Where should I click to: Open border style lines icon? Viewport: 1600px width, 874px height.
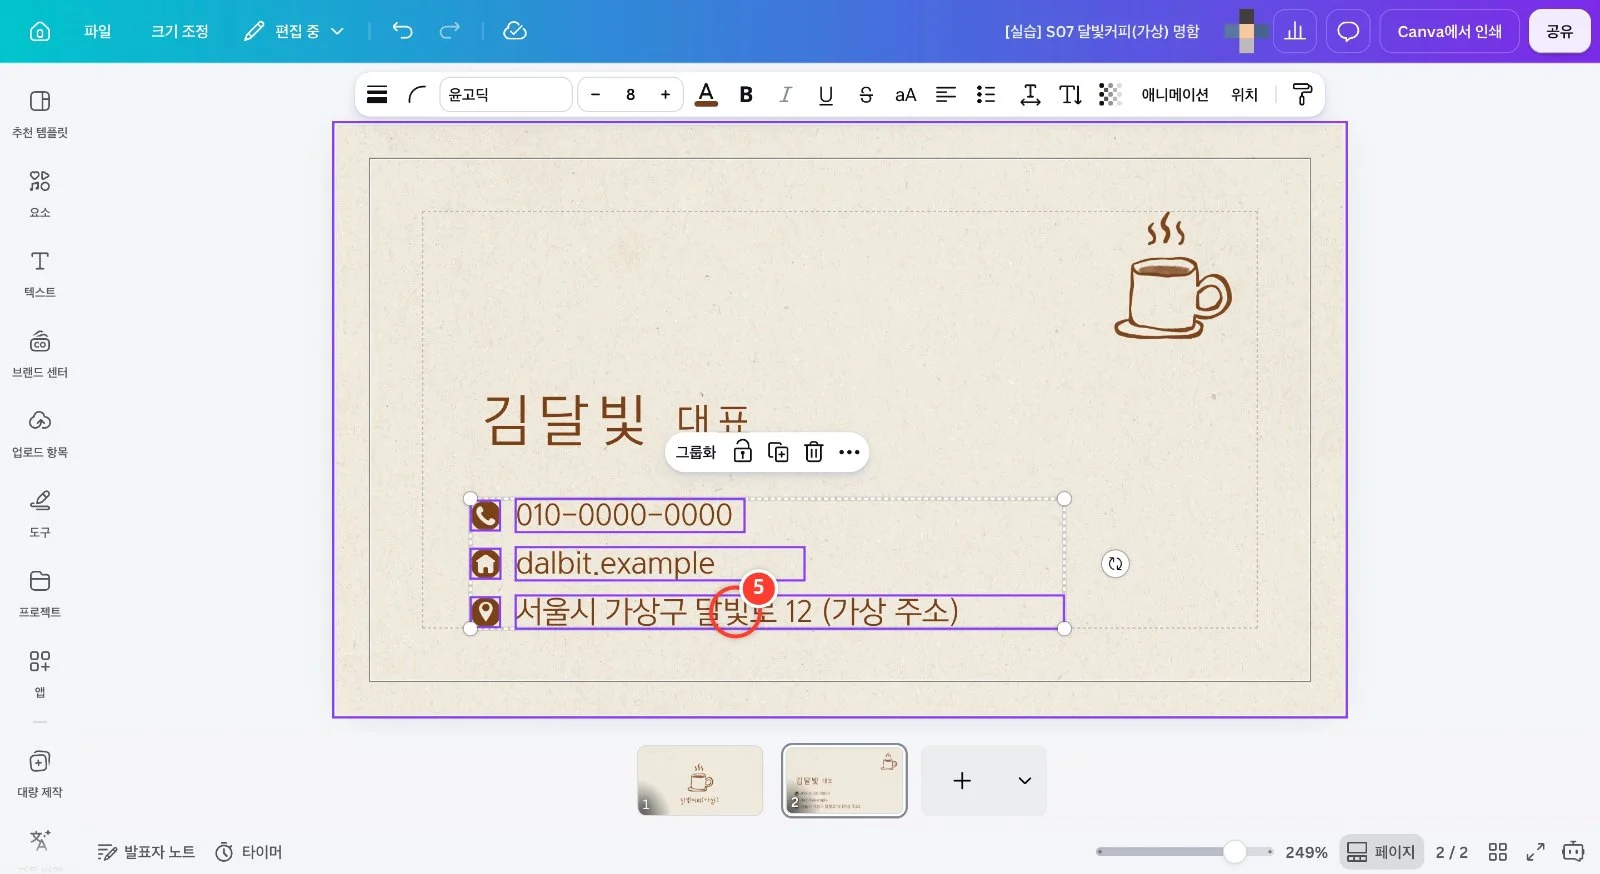(377, 94)
